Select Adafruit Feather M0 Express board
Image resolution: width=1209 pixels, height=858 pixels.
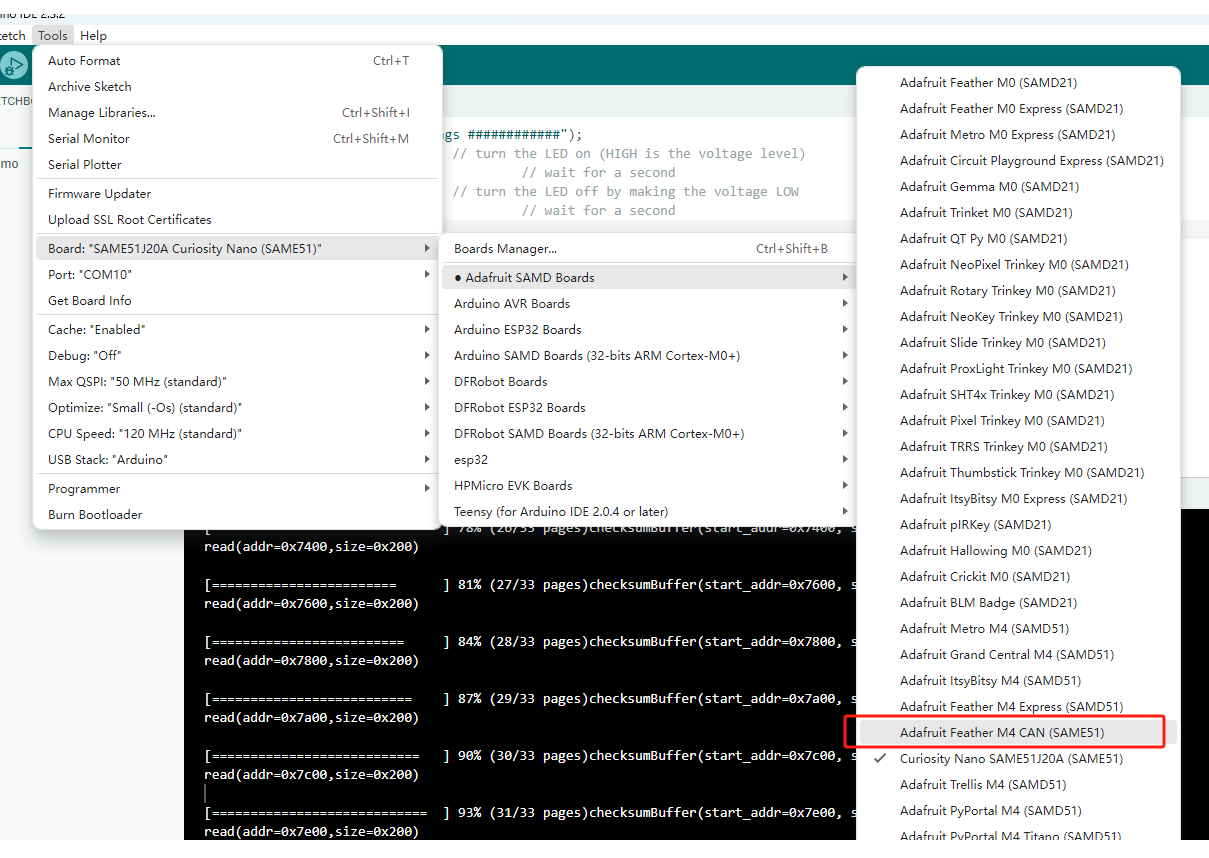pyautogui.click(x=1018, y=109)
